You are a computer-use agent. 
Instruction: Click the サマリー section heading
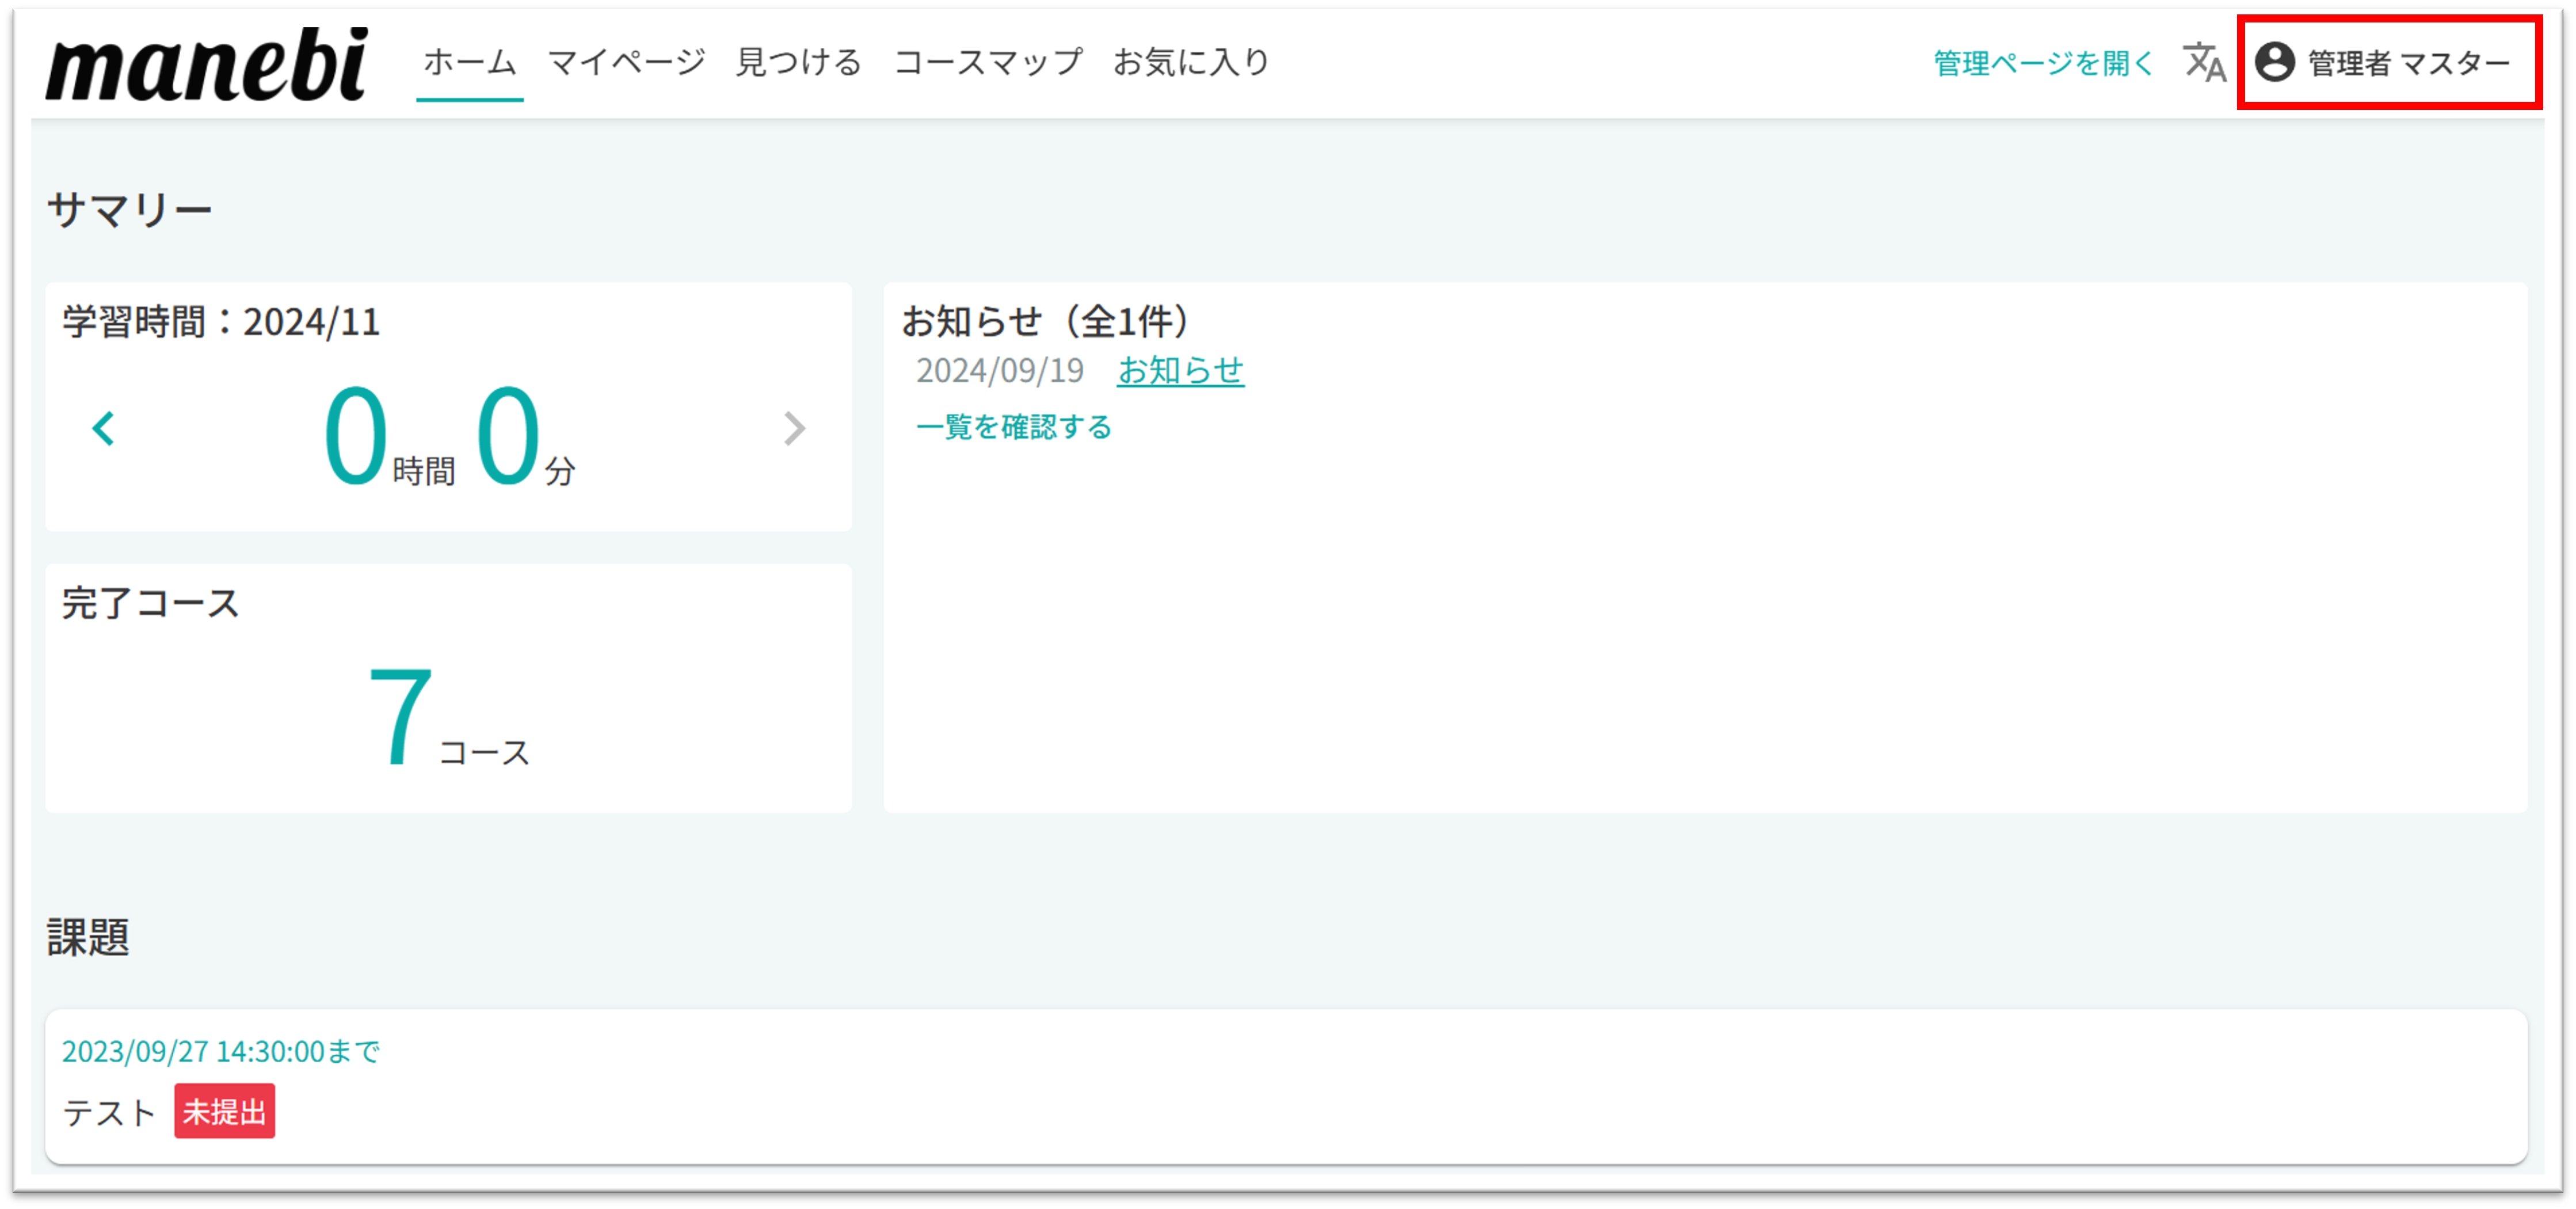point(130,210)
